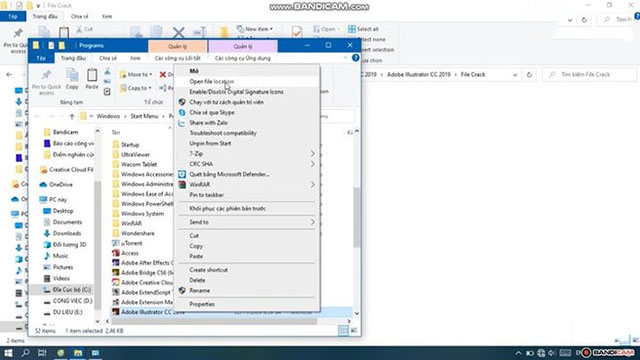
Task: Open the Windows Start menu
Action: pos(8,353)
